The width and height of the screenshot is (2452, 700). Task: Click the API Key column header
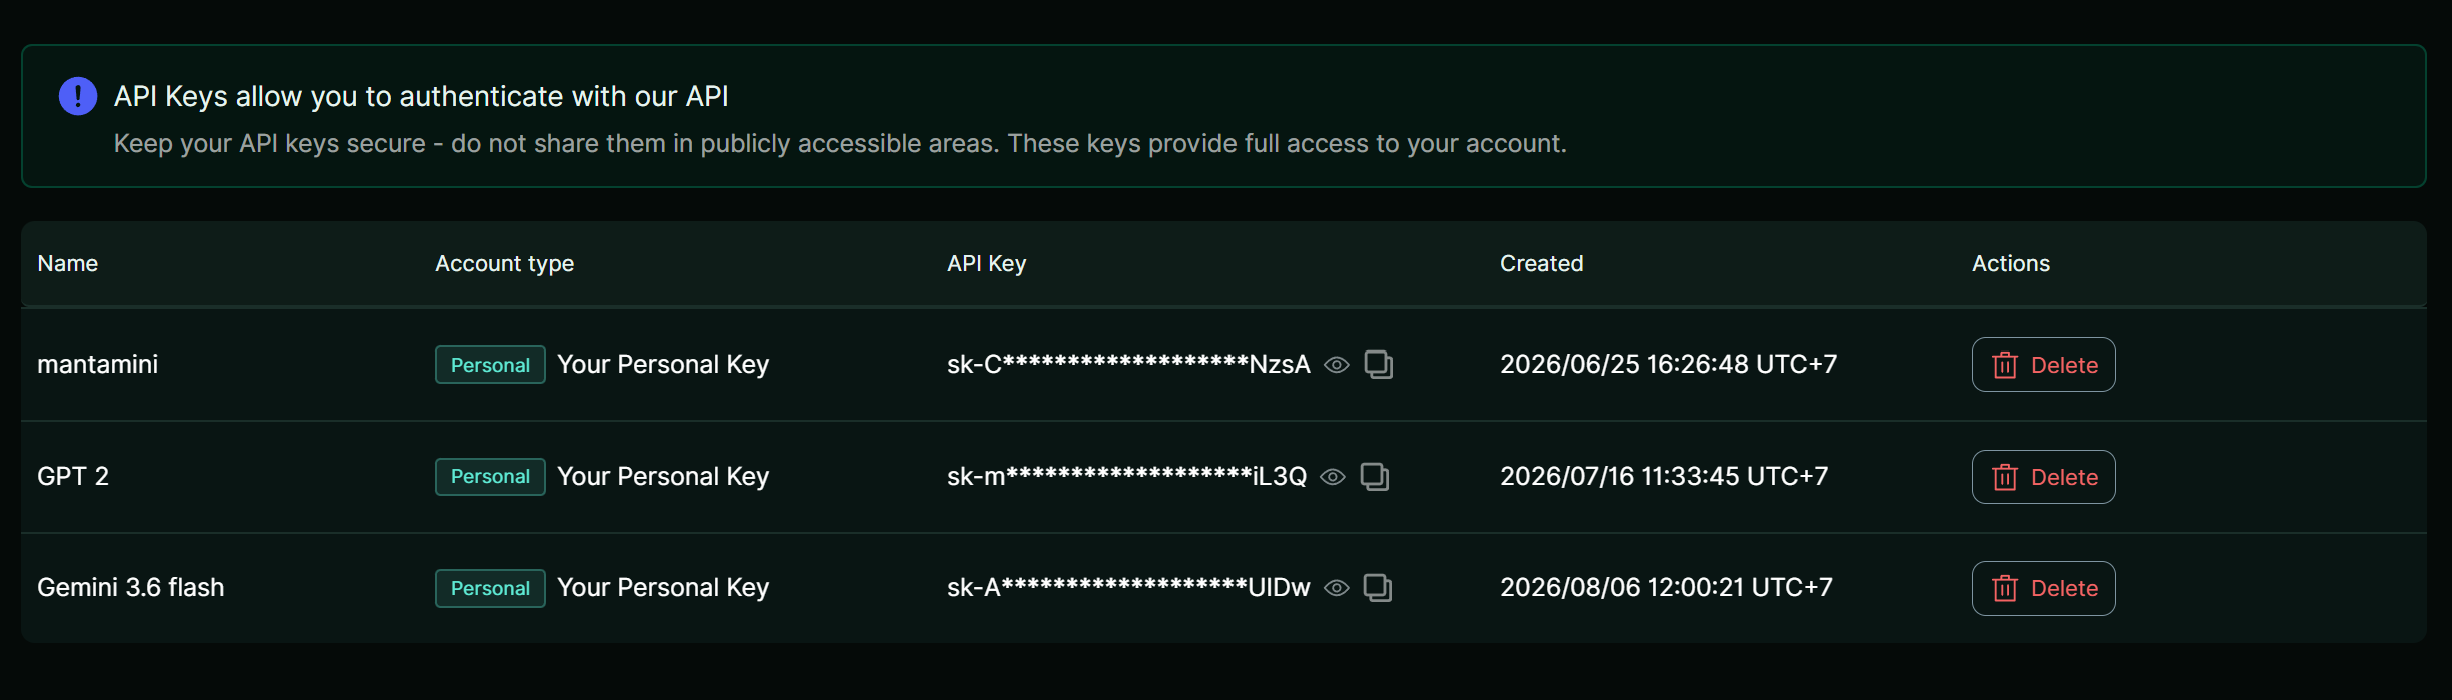[987, 264]
